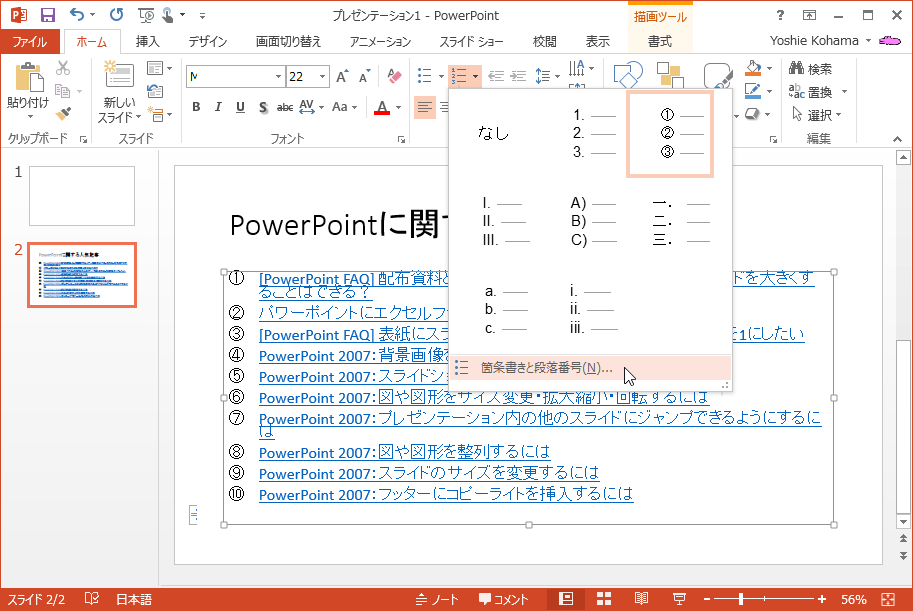
Task: Click the Save icon in quick access toolbar
Action: [48, 15]
